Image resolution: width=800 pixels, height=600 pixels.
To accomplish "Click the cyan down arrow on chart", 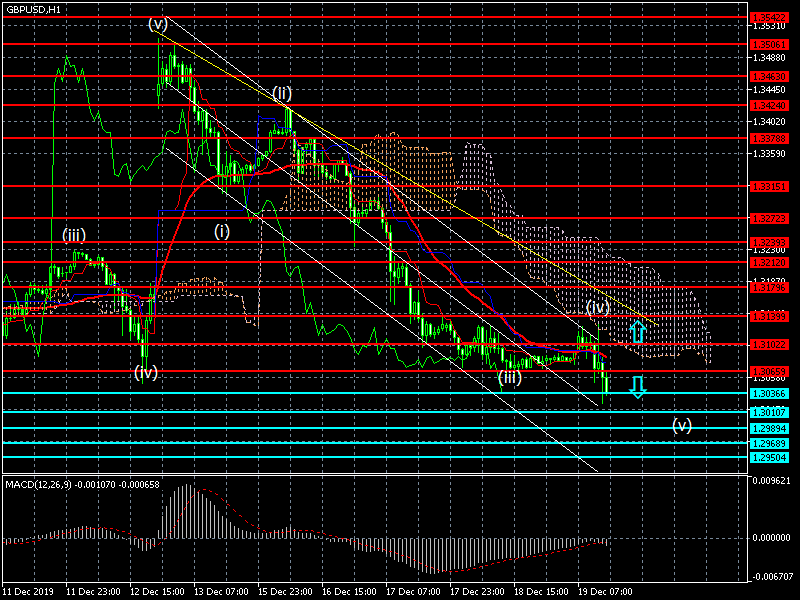I will (637, 386).
